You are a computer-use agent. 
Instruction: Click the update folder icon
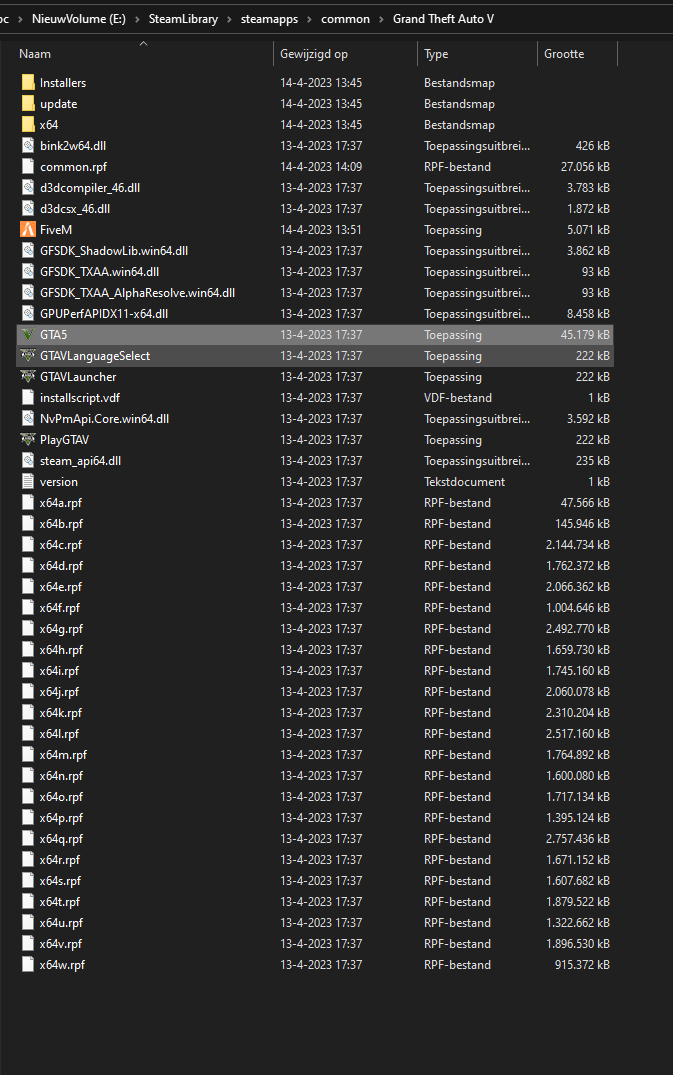point(28,104)
